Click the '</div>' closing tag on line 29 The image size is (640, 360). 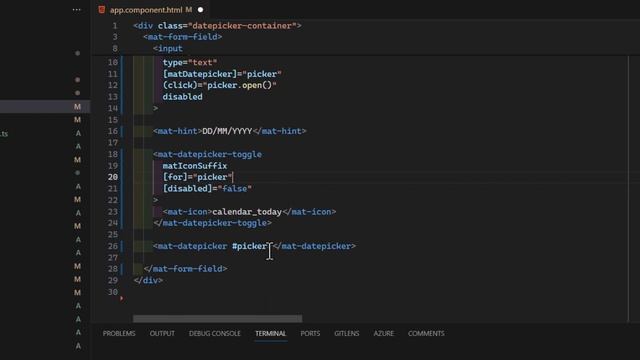pyautogui.click(x=148, y=280)
